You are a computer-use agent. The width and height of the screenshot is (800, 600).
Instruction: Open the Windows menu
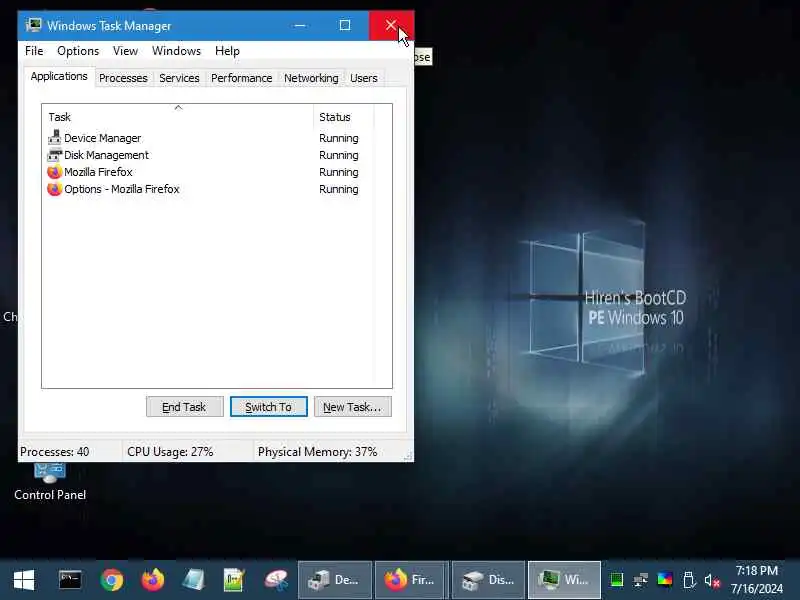point(176,51)
